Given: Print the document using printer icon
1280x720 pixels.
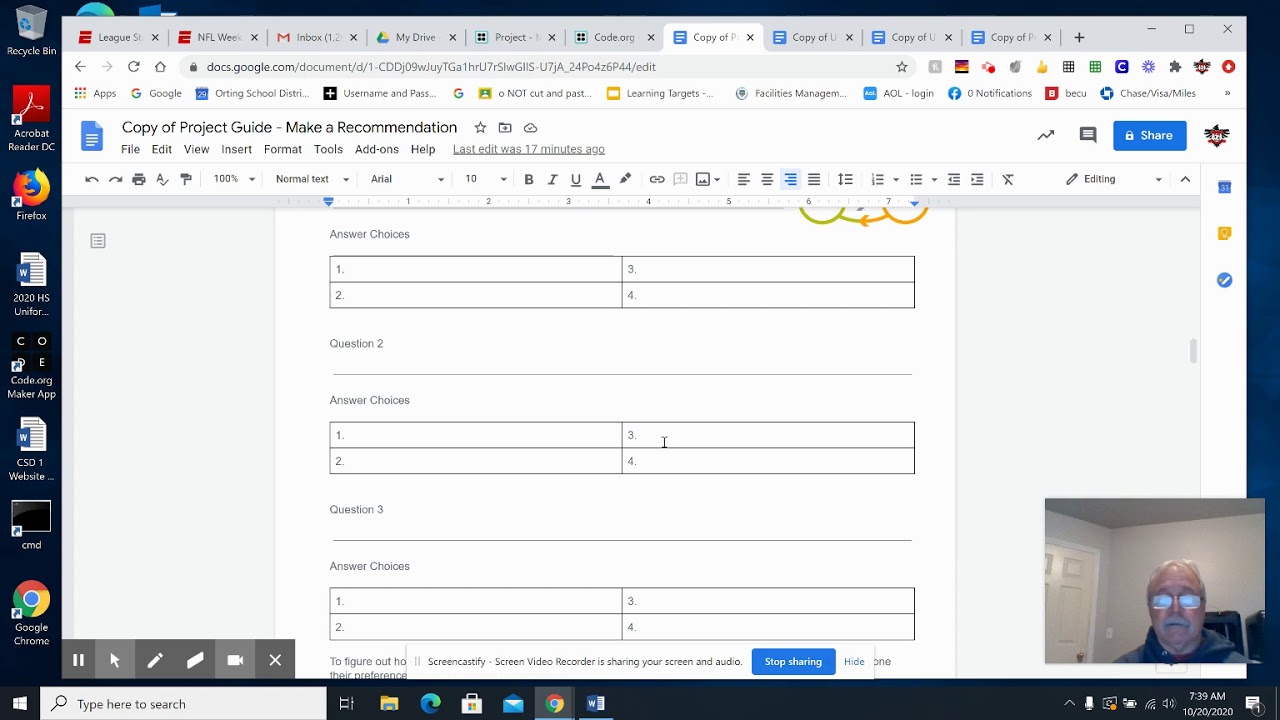Looking at the screenshot, I should (139, 179).
